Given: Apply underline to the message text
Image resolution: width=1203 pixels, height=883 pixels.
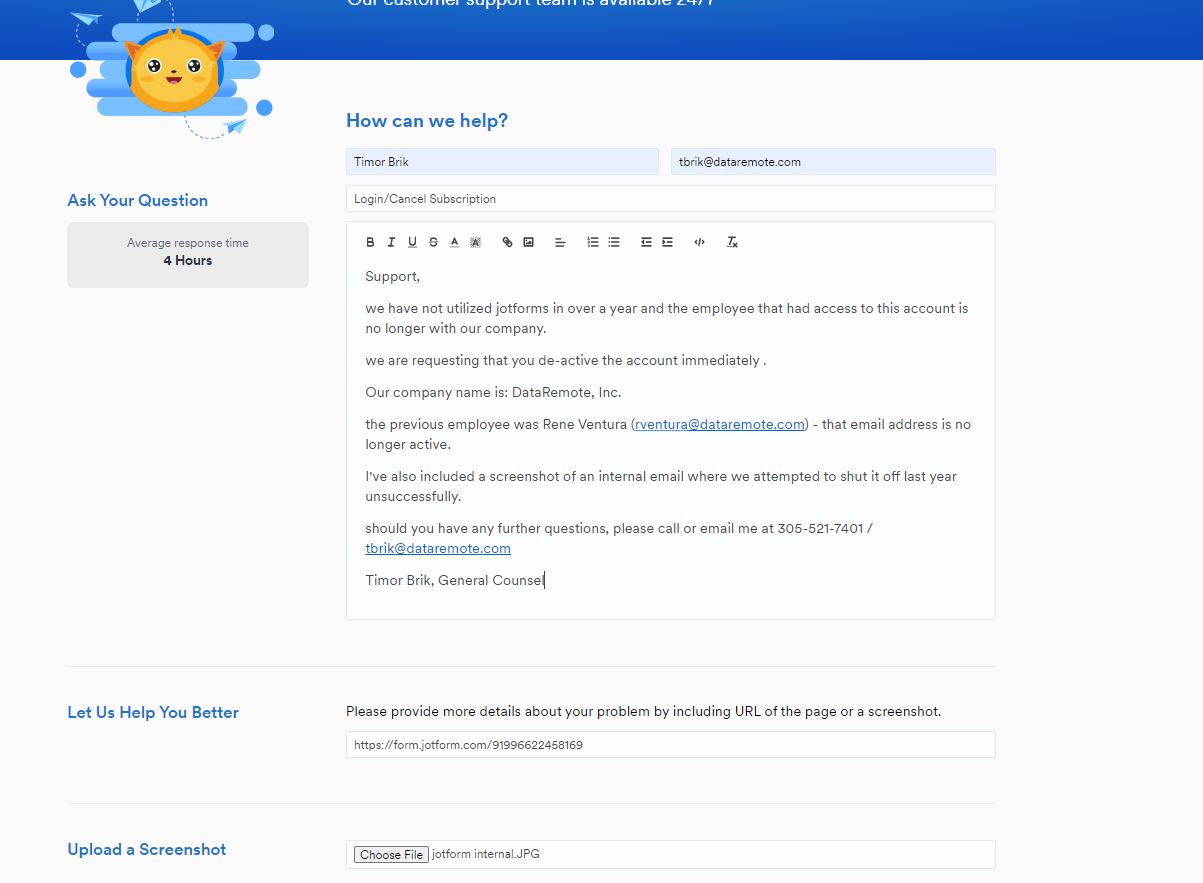Looking at the screenshot, I should (412, 242).
